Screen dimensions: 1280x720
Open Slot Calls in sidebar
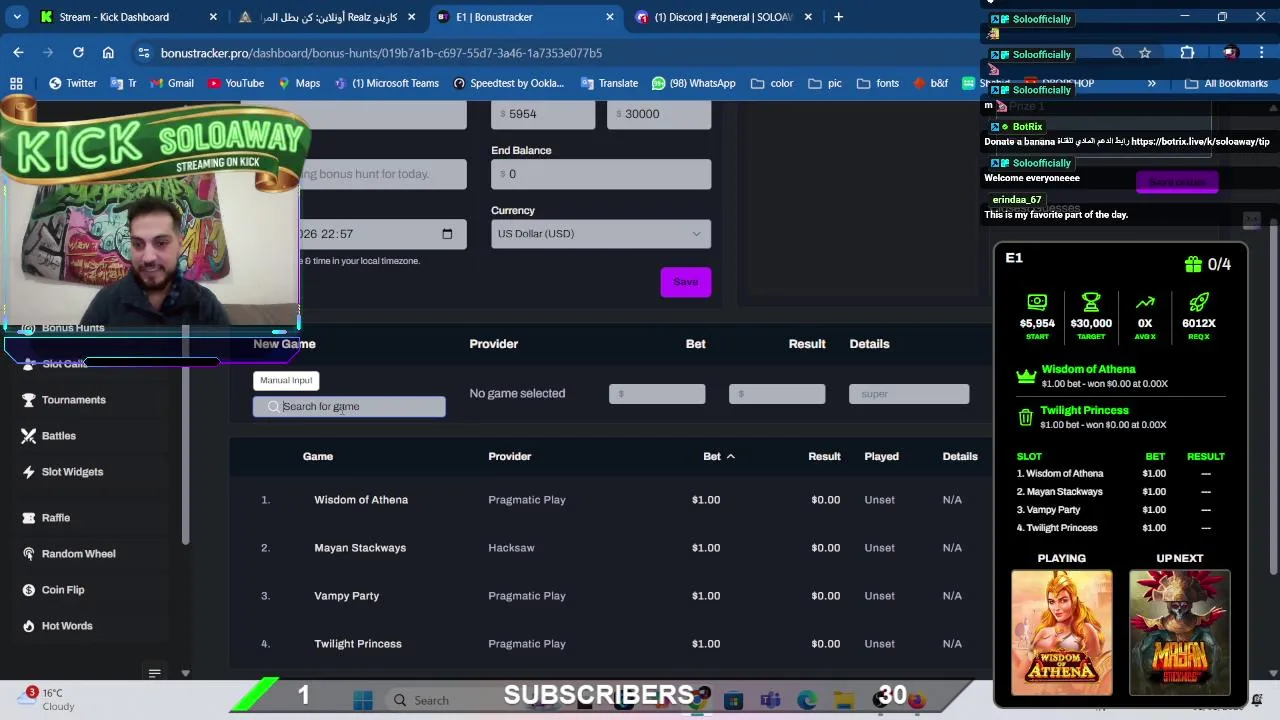(x=64, y=364)
